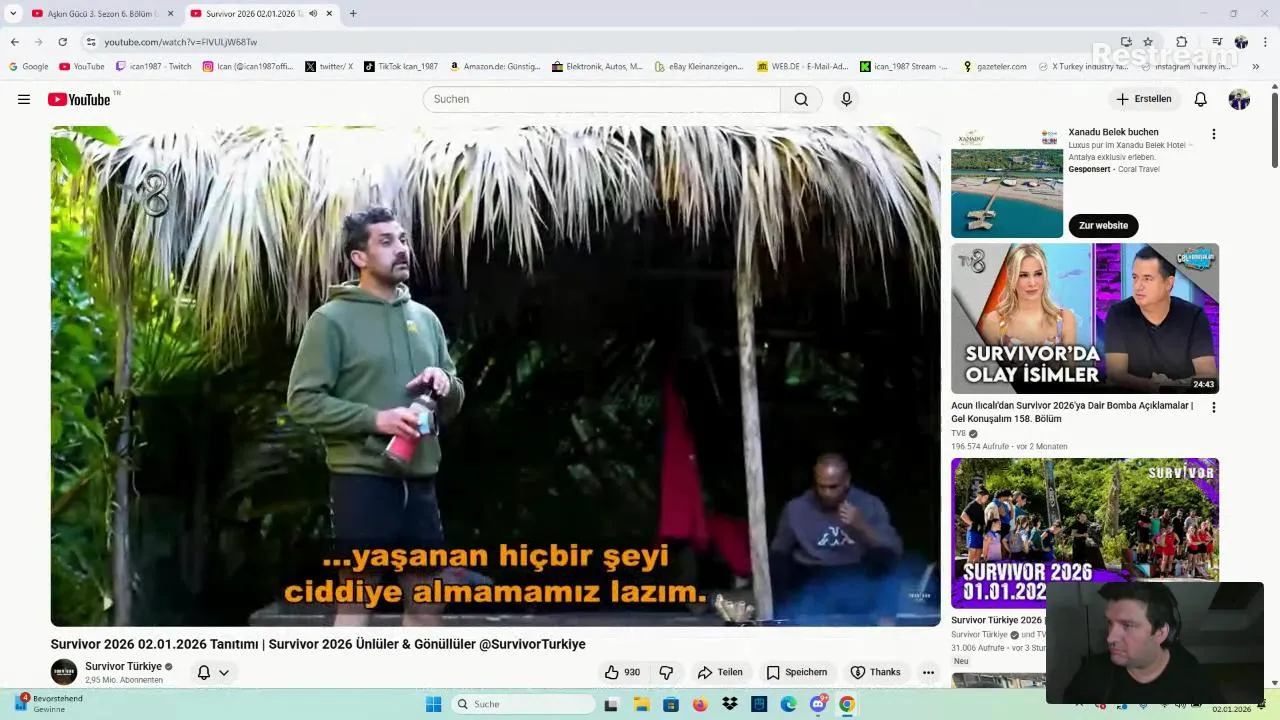Viewport: 1280px width, 720px height.
Task: Open the account avatar menu on YouTube
Action: [x=1239, y=99]
